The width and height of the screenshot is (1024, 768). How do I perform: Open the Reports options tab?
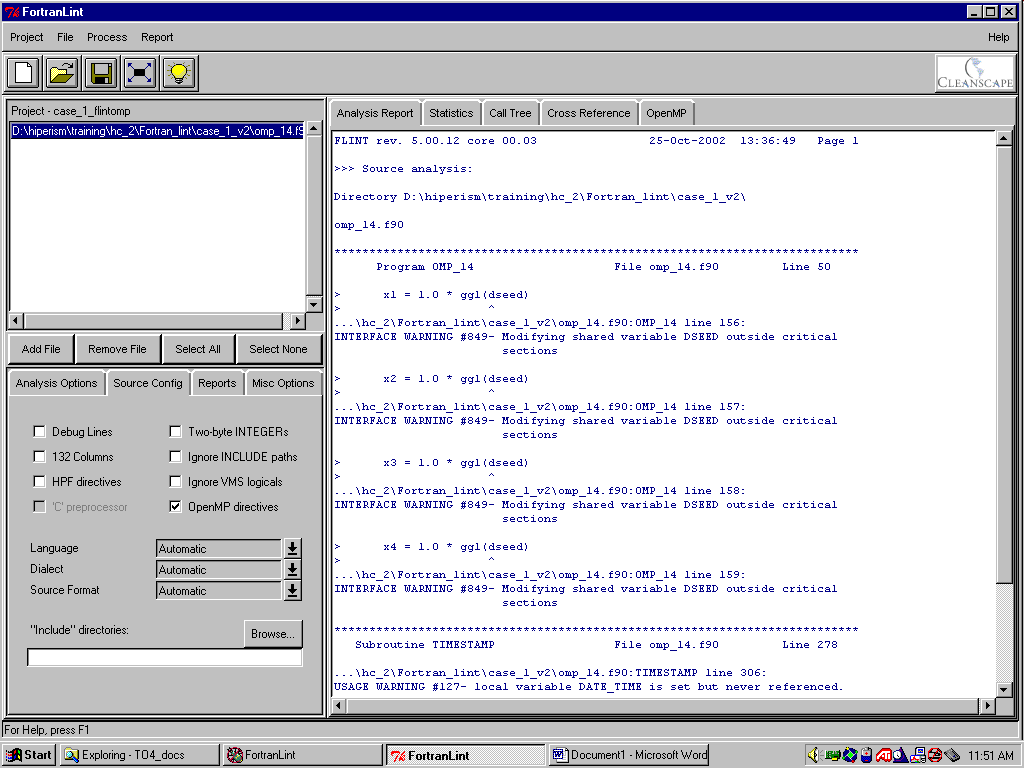217,383
